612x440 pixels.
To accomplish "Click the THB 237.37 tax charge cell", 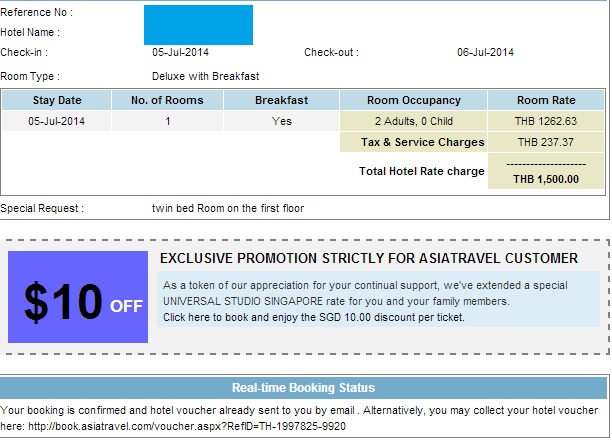I will 546,142.
